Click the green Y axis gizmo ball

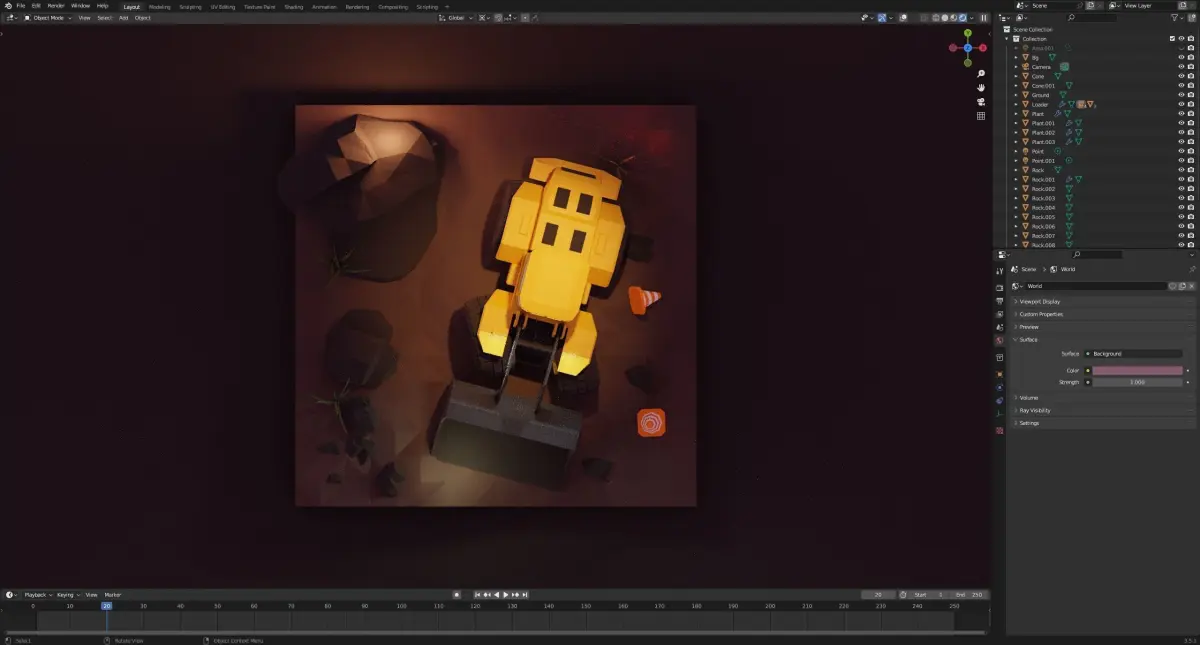(x=968, y=32)
